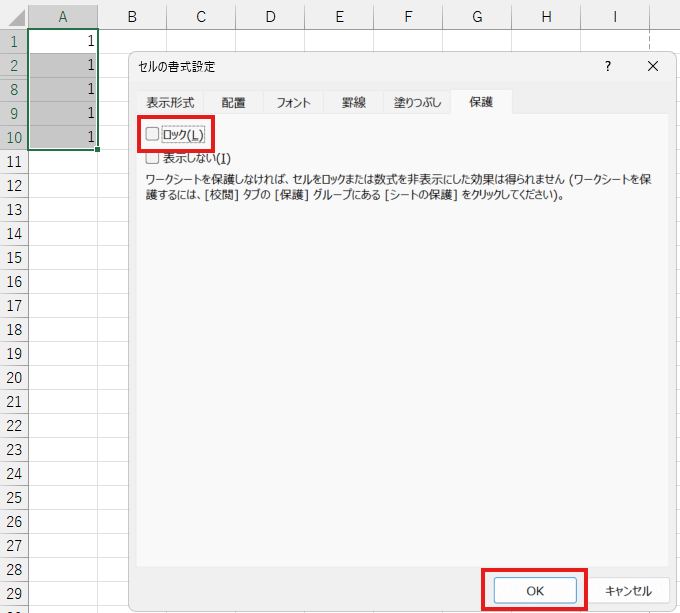Select row 2 header

[14, 65]
